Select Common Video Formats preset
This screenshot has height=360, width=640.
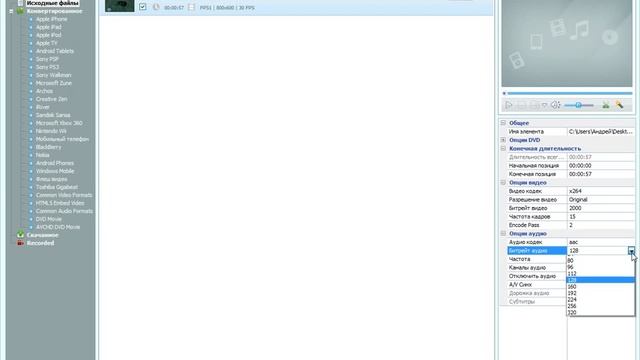64,195
